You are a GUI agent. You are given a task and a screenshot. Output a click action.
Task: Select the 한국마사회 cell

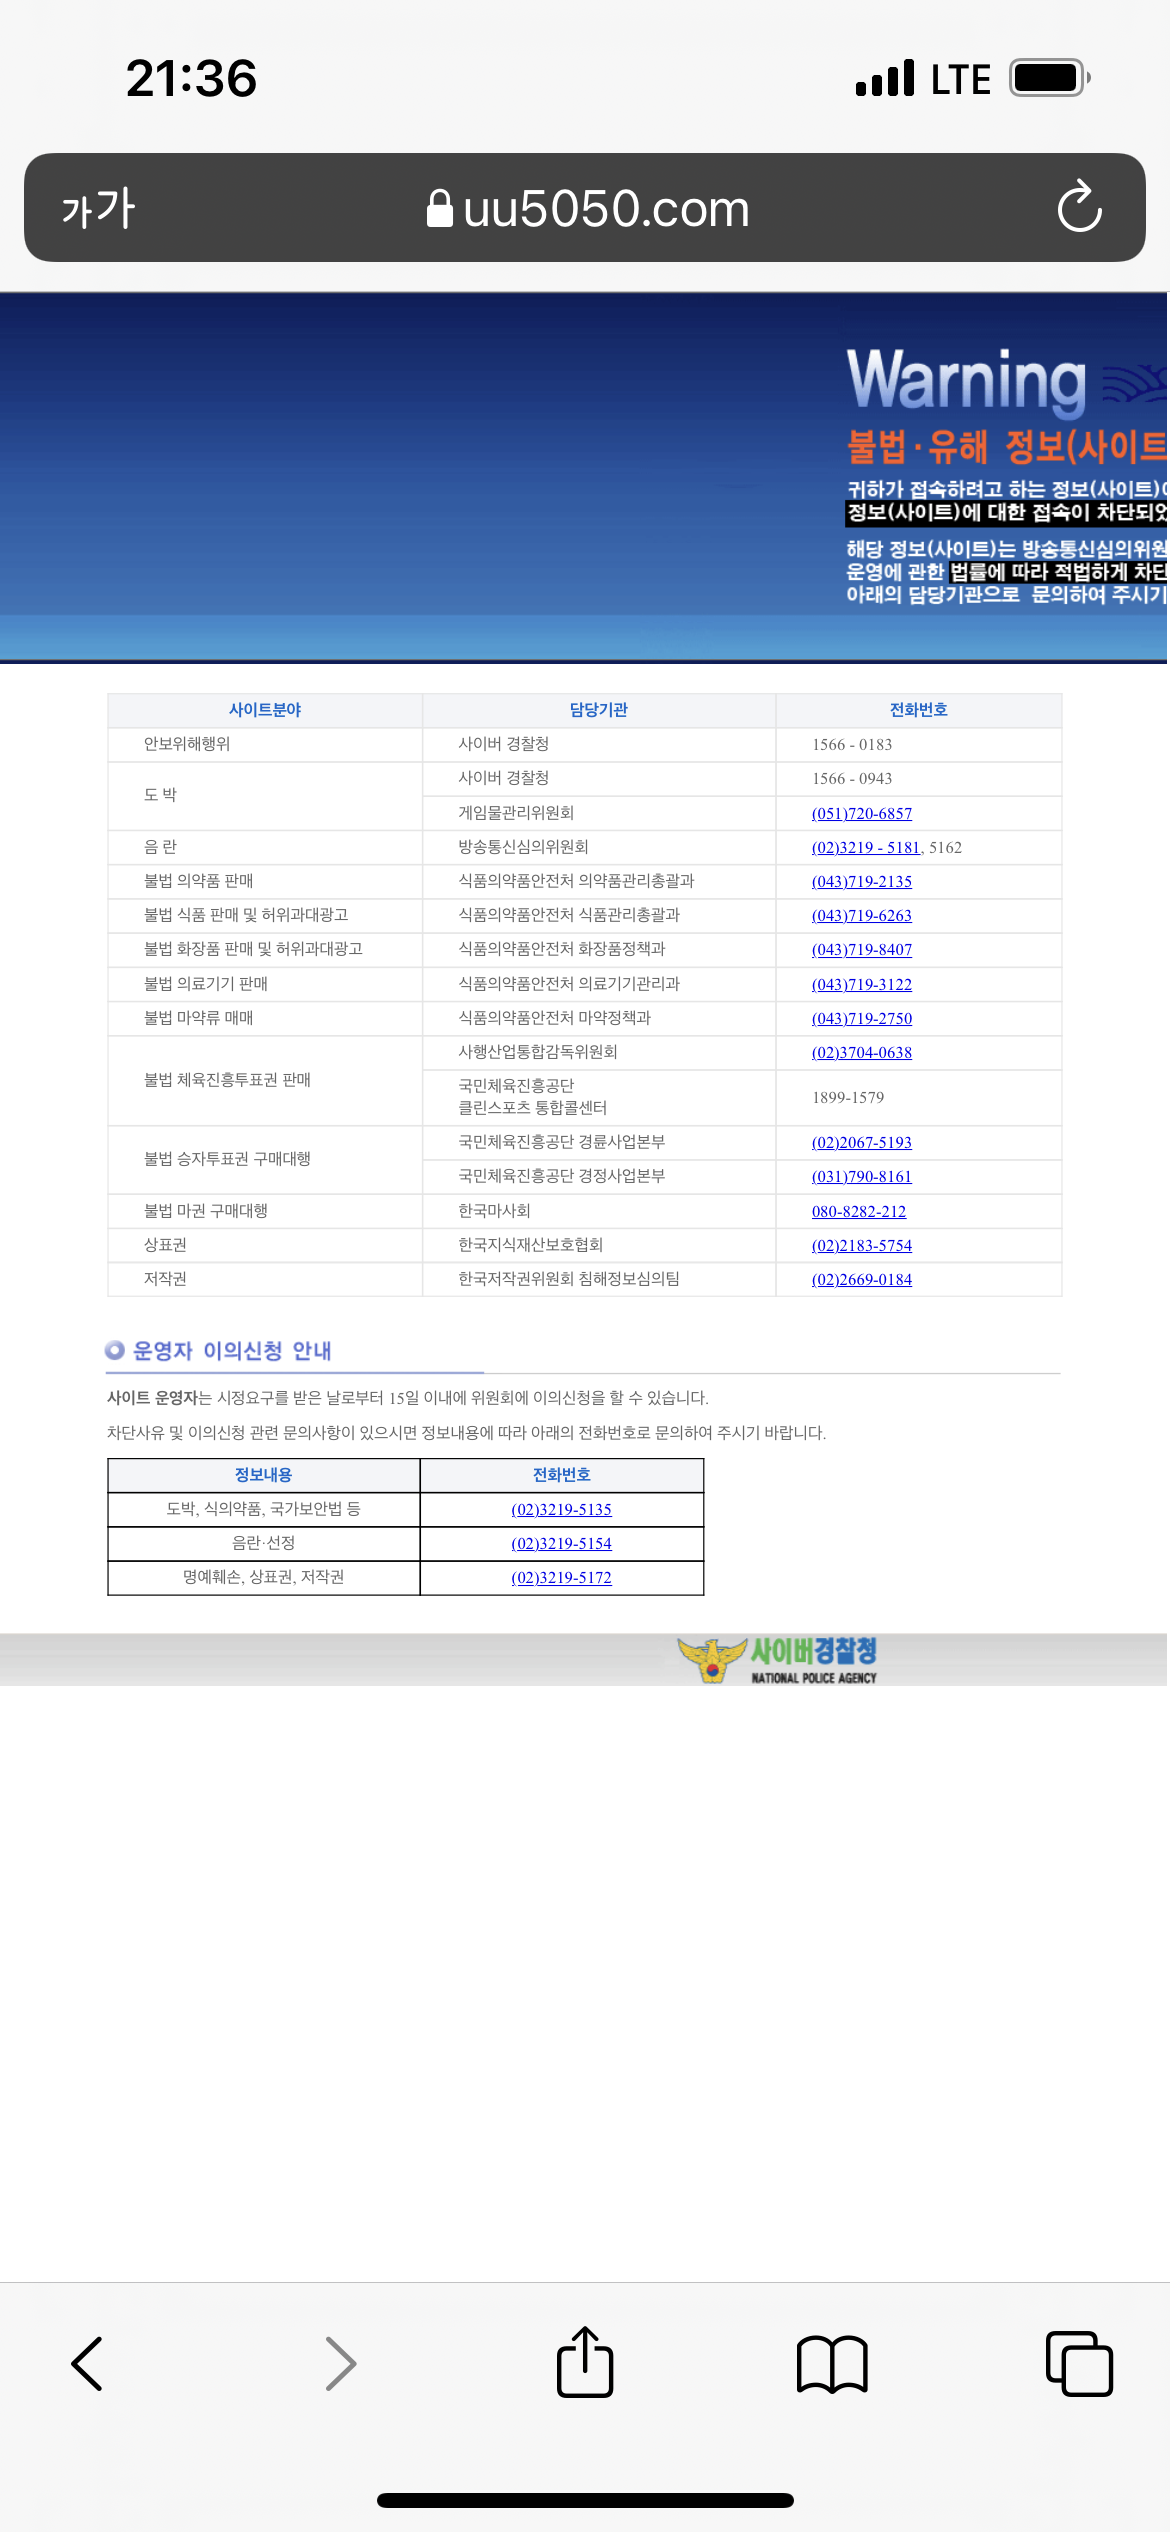[x=599, y=1211]
